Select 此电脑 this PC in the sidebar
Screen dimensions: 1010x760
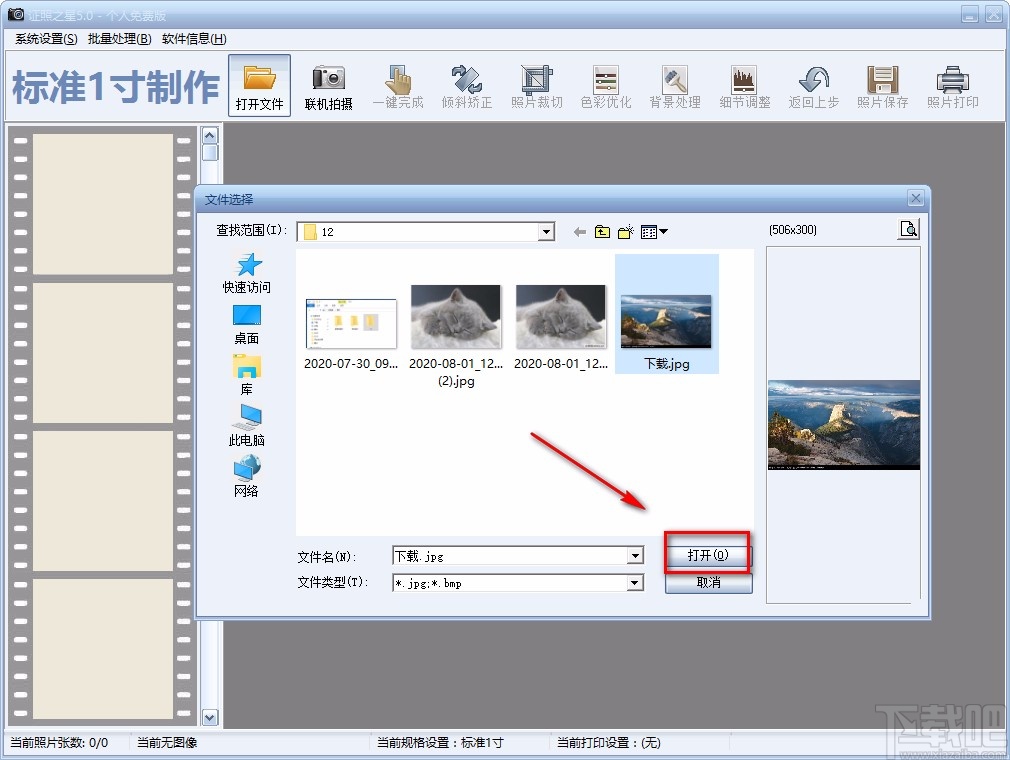(x=247, y=426)
